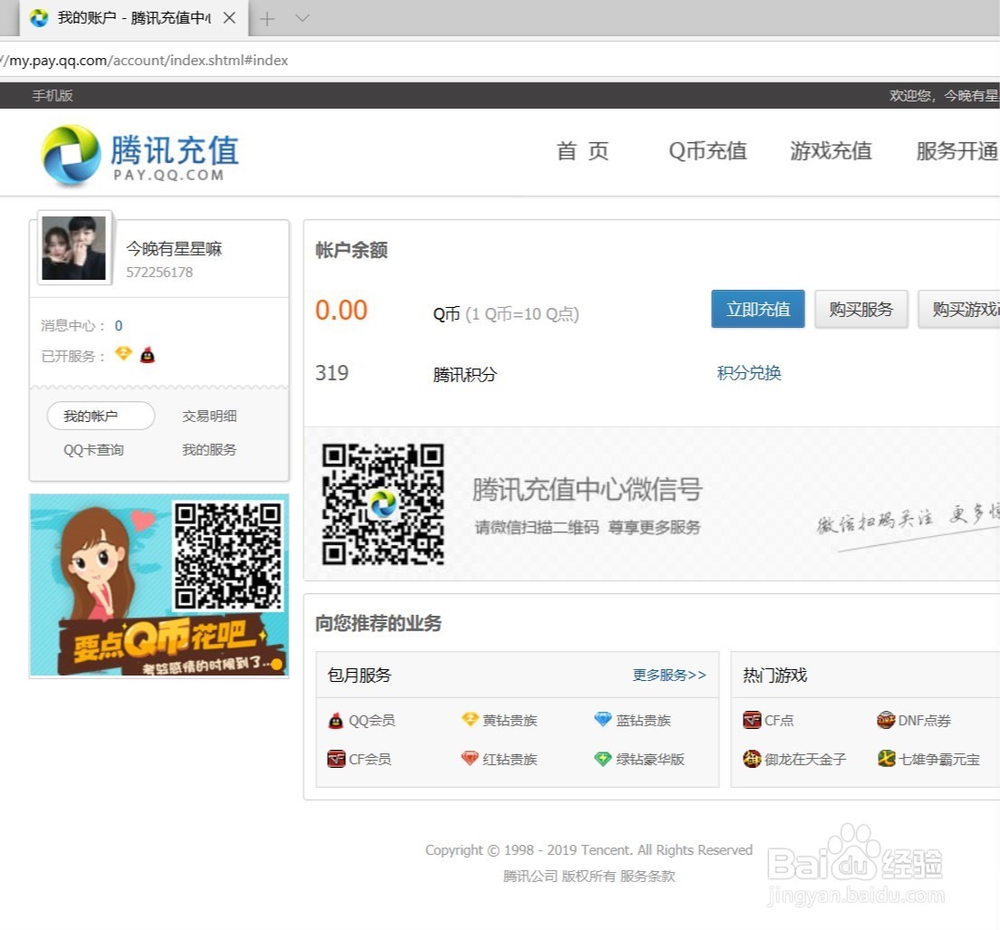Viewport: 1000px width, 930px height.
Task: Click the 购买游戏 button
Action: [x=959, y=309]
